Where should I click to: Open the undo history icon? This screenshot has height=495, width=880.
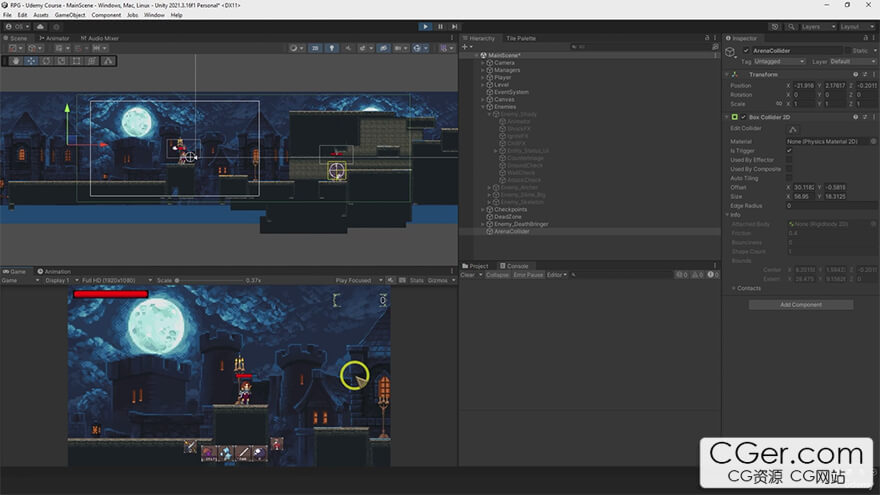point(775,26)
